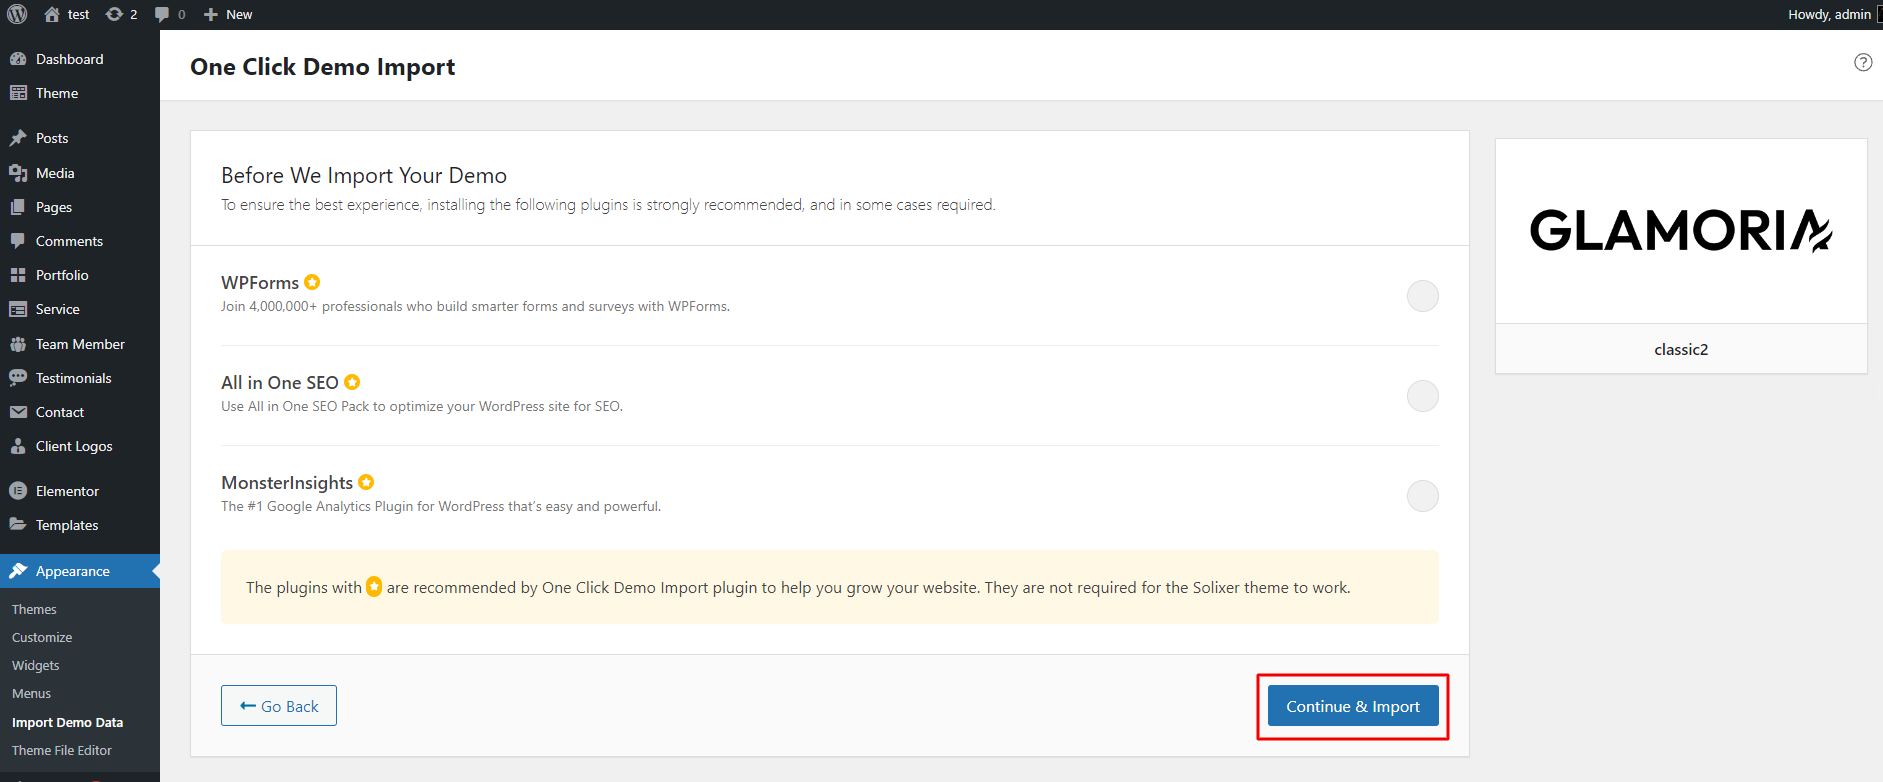1883x782 pixels.
Task: Click the Before We Import Your Demo heading
Action: (x=364, y=175)
